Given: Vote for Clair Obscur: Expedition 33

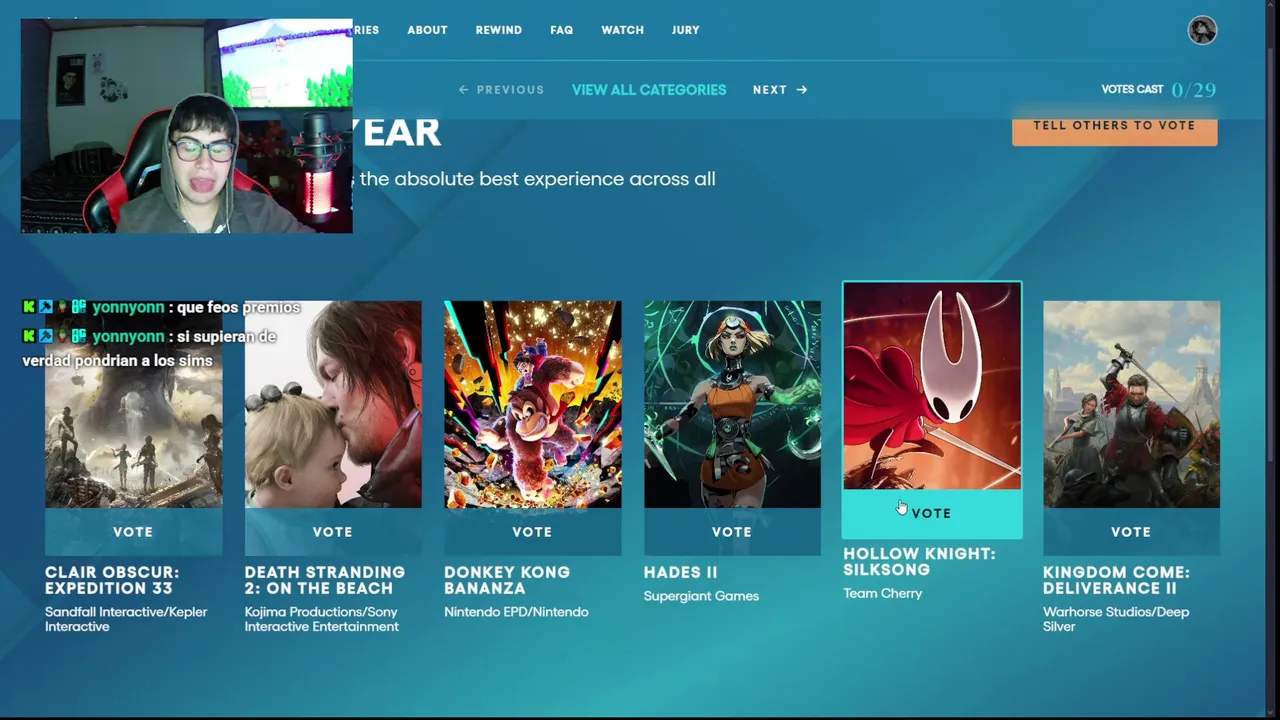Looking at the screenshot, I should click(133, 532).
